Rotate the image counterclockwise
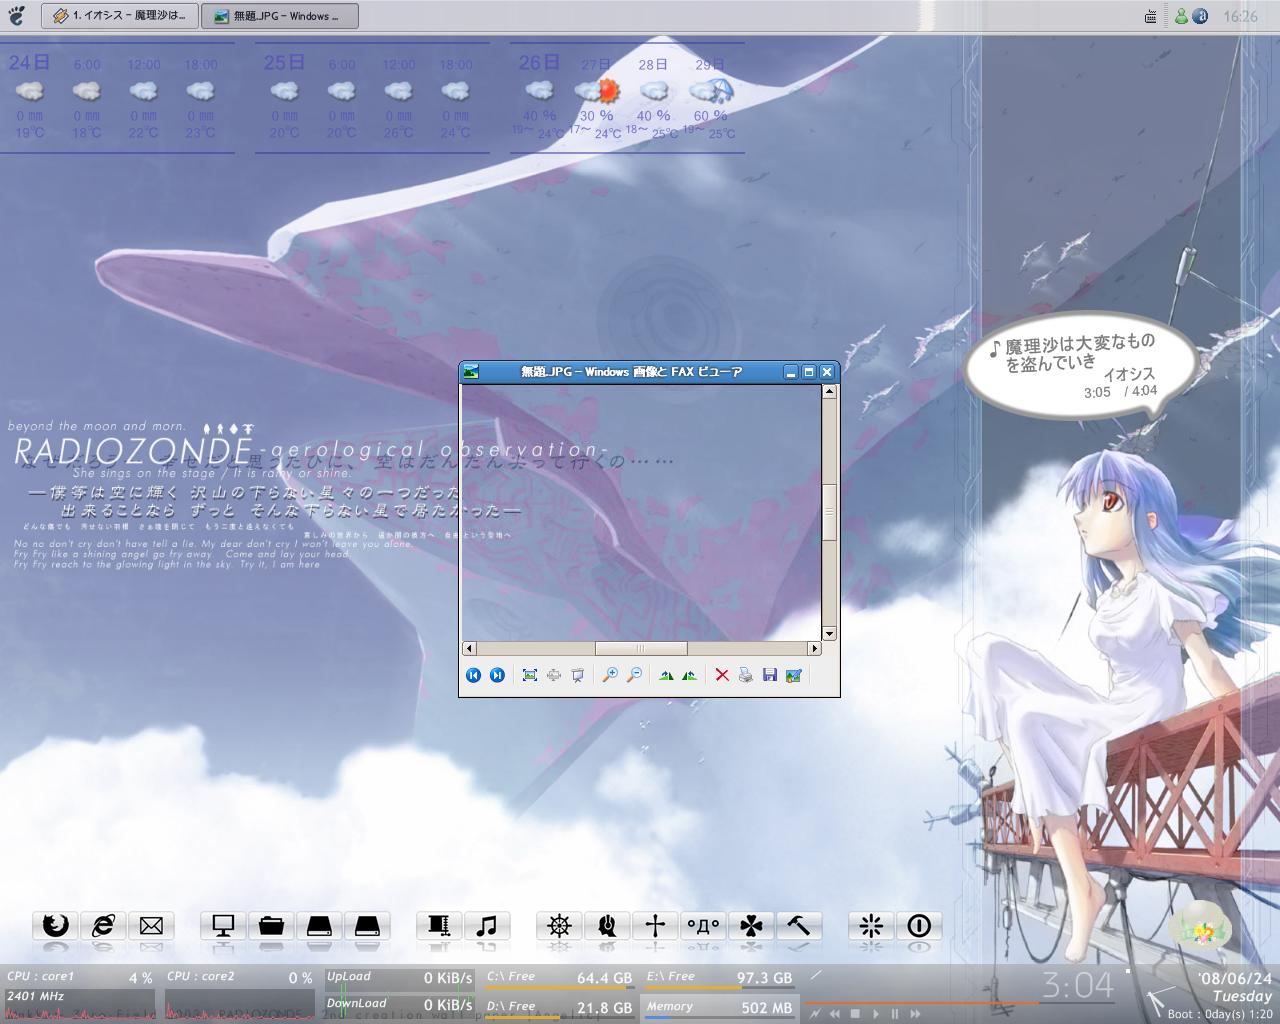 pyautogui.click(x=690, y=675)
